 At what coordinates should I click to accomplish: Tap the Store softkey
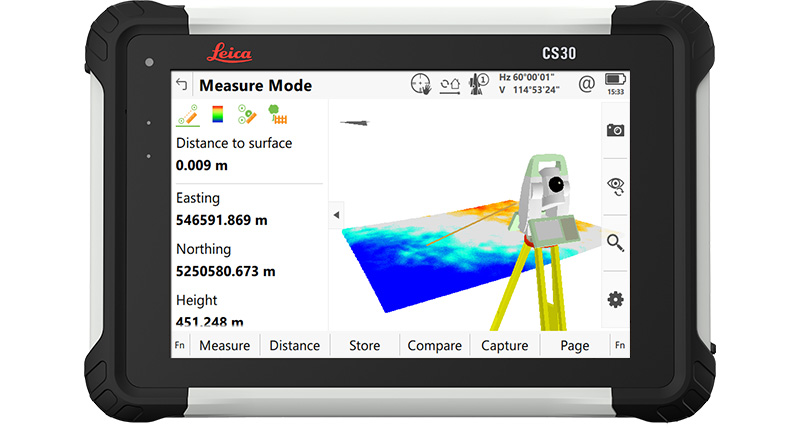[x=364, y=345]
